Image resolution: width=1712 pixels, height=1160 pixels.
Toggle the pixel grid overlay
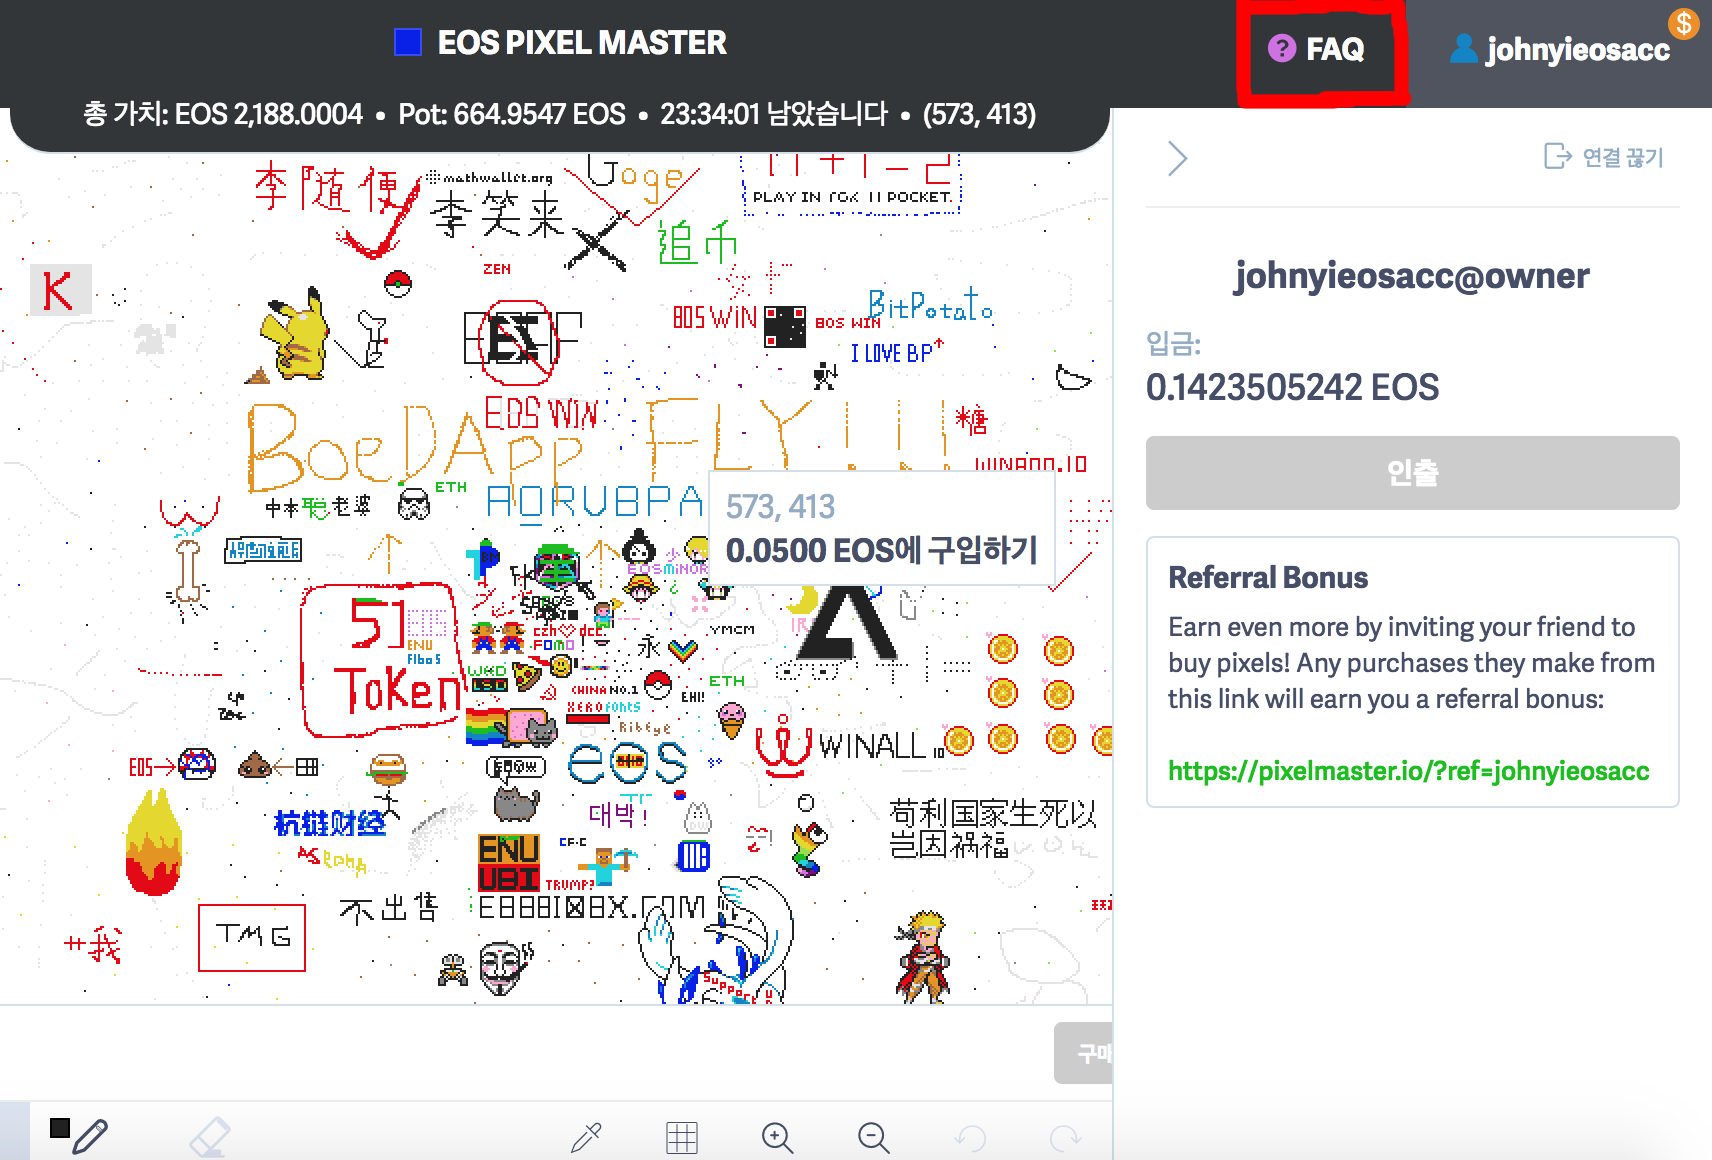click(682, 1138)
